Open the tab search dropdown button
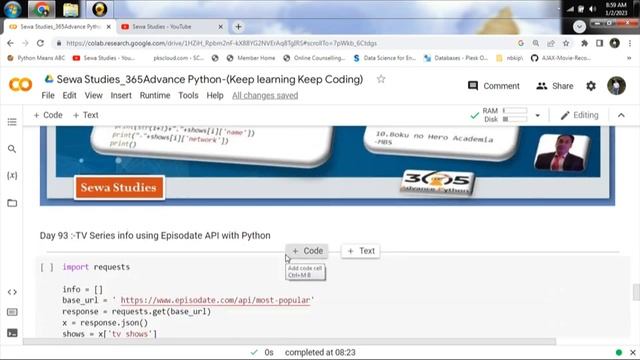This screenshot has width=640, height=360. click(x=579, y=27)
